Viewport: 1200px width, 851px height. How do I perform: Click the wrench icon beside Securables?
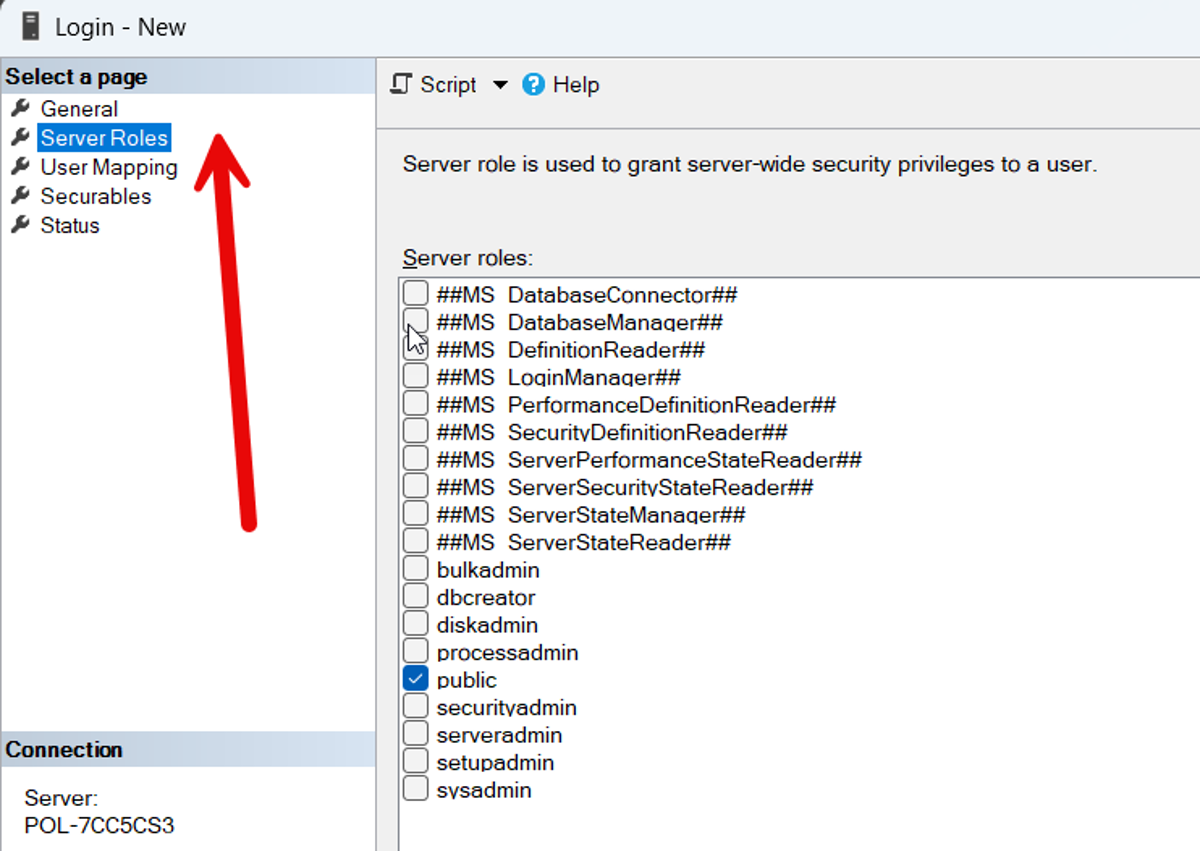coord(20,195)
